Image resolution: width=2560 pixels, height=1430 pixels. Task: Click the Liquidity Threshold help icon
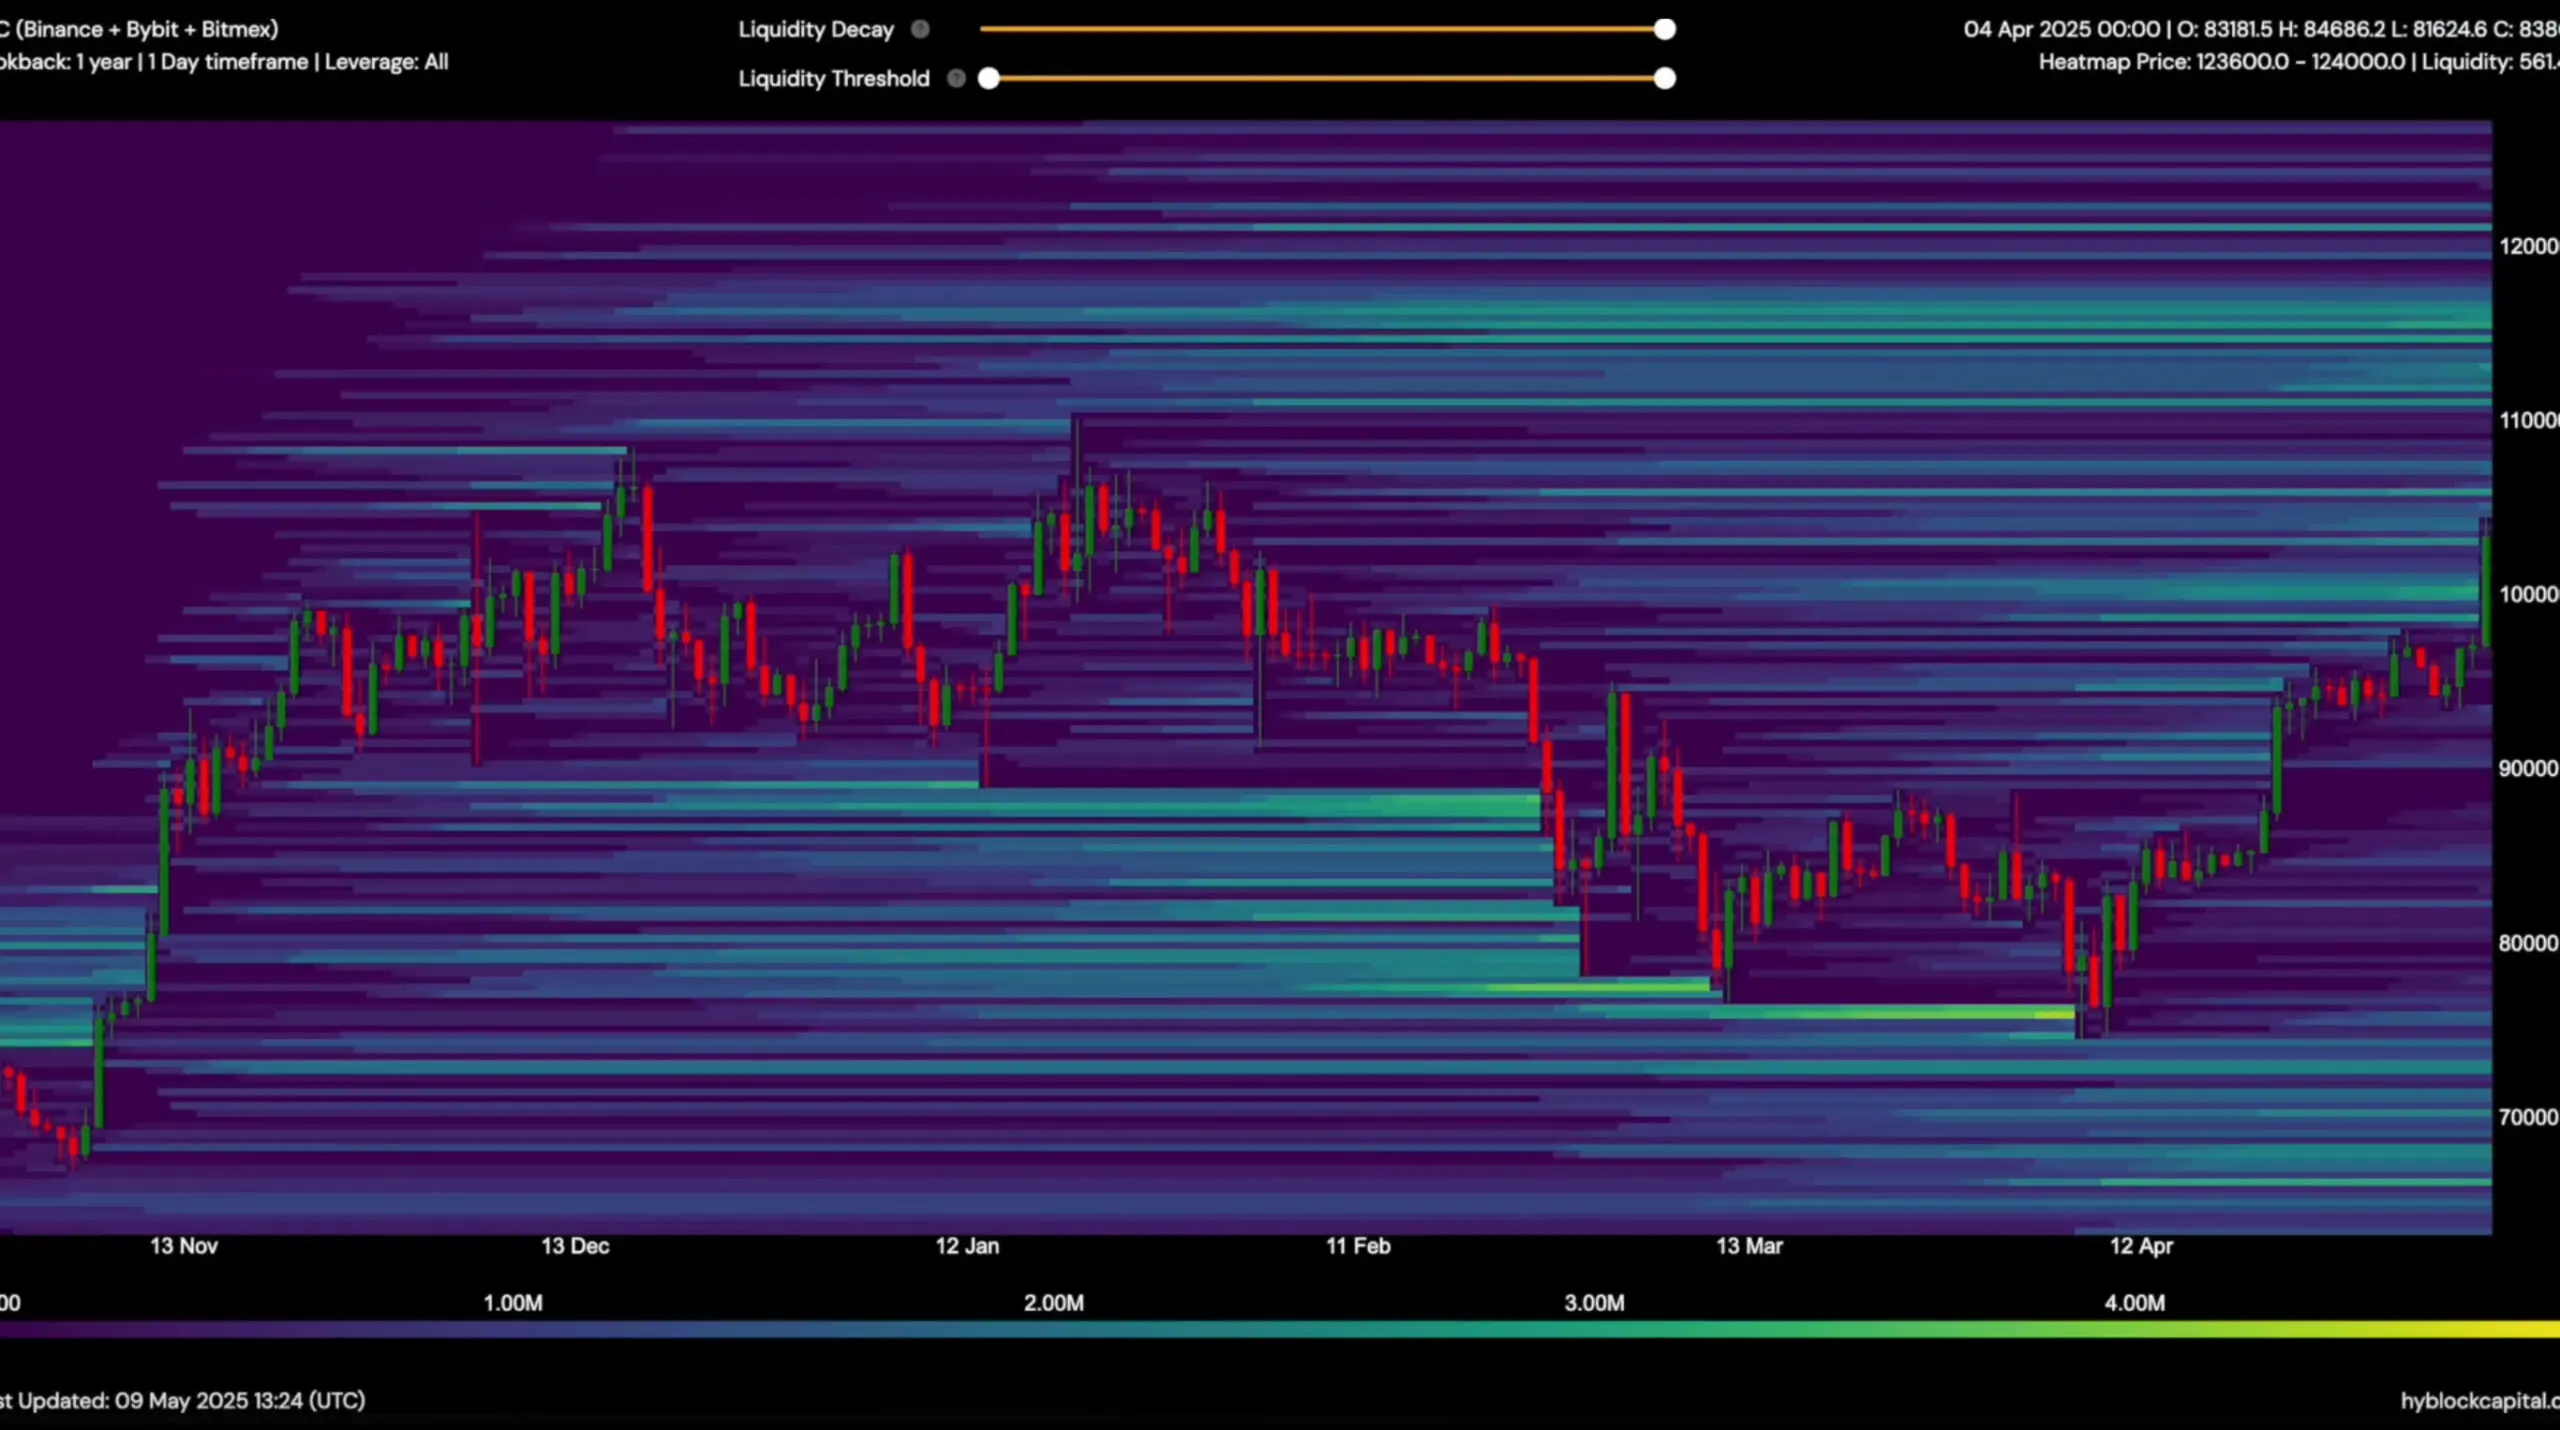[956, 78]
